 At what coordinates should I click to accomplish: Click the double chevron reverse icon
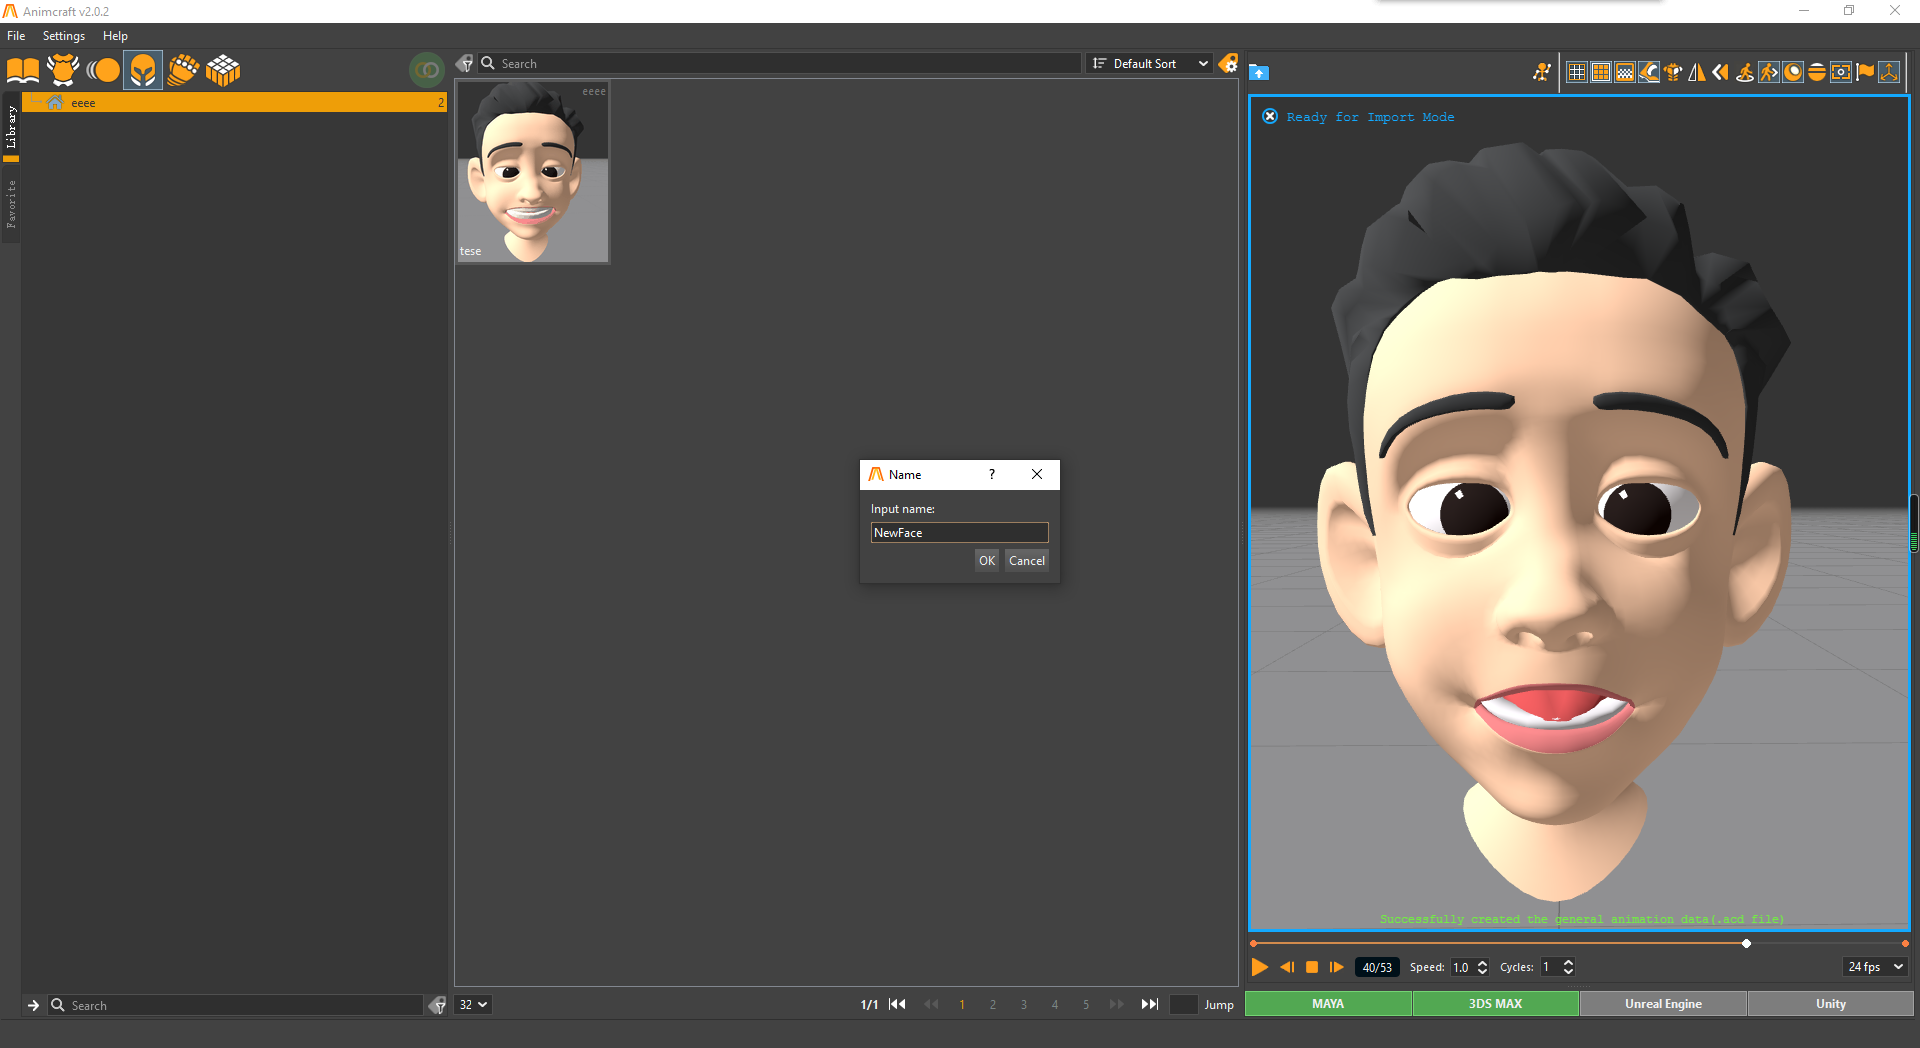(1721, 72)
